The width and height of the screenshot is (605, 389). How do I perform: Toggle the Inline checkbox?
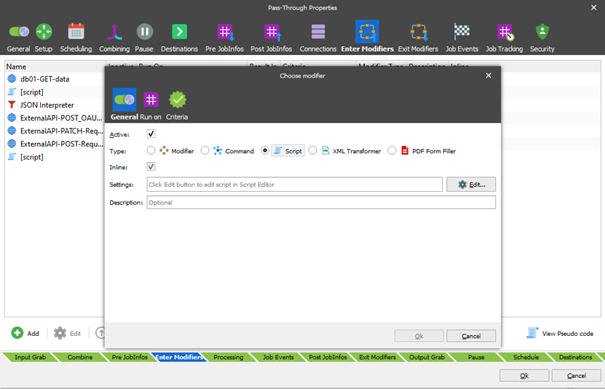click(x=151, y=167)
